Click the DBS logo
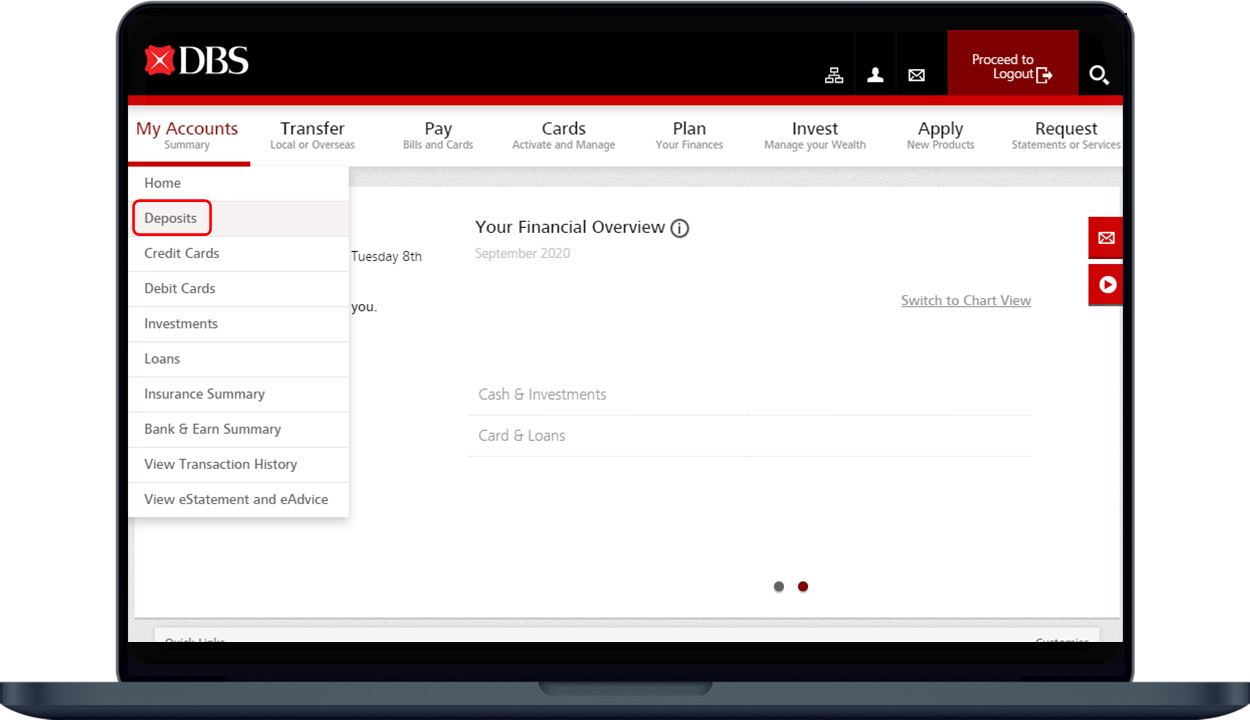Image resolution: width=1250 pixels, height=720 pixels. pyautogui.click(x=196, y=61)
